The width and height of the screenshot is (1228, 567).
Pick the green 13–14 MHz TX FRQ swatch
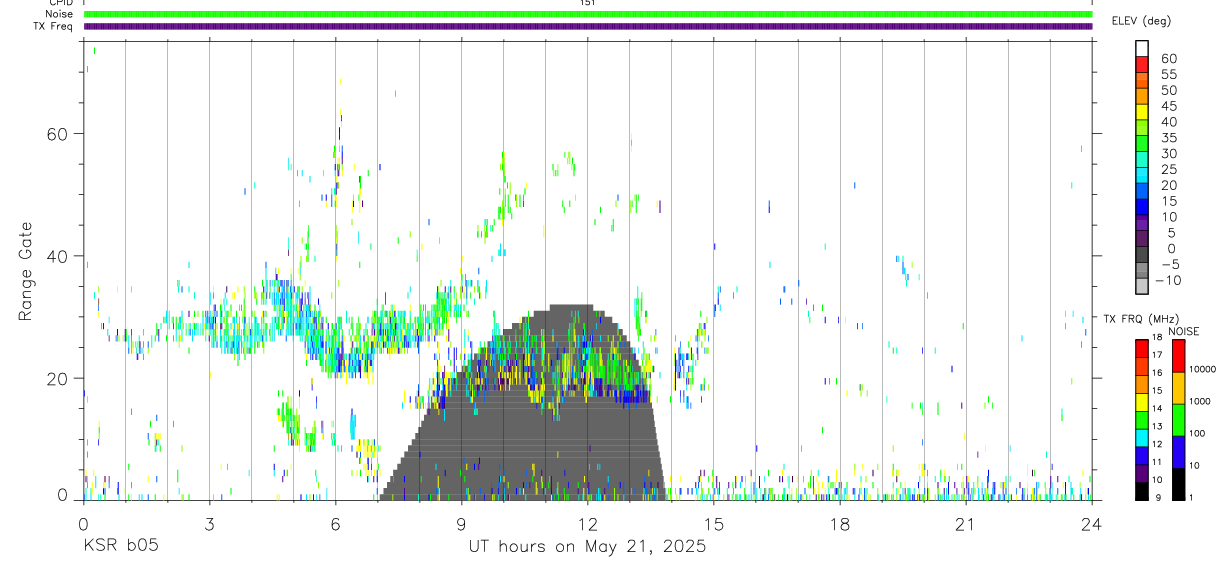(x=1141, y=420)
